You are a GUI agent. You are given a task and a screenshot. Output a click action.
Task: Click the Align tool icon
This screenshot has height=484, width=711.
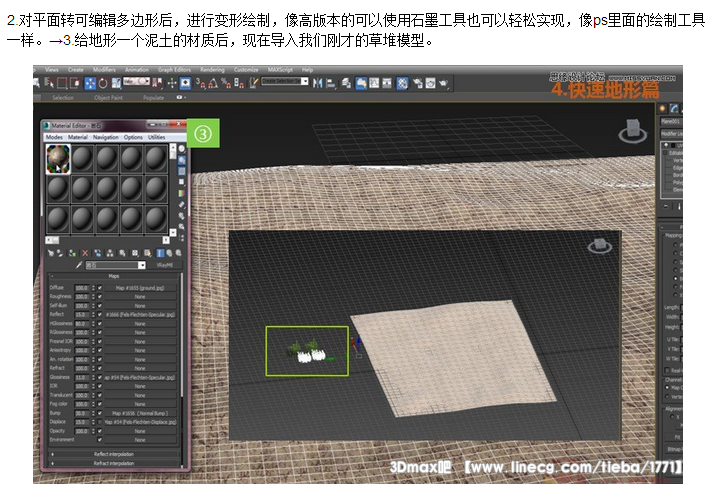(331, 83)
